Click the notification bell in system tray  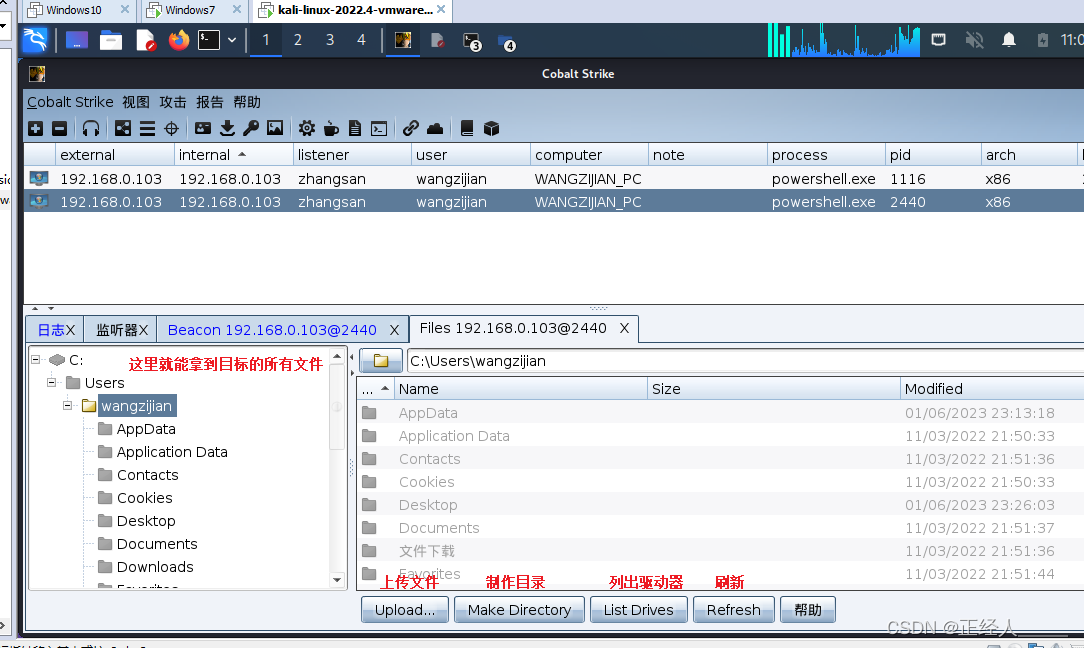(1009, 40)
